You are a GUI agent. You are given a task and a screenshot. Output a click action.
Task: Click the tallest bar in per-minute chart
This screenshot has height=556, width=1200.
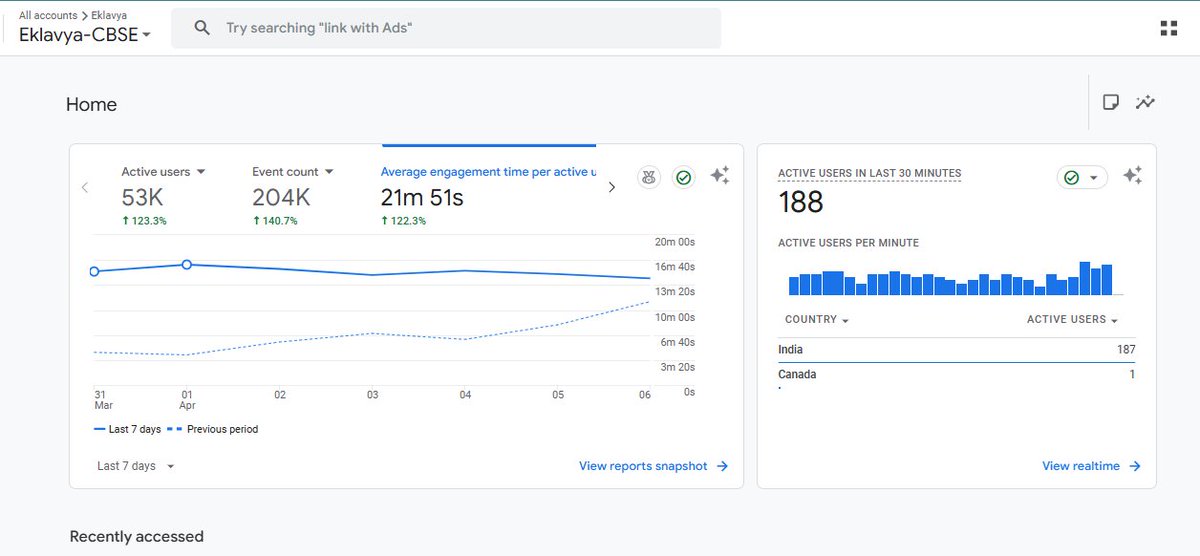tap(1085, 278)
